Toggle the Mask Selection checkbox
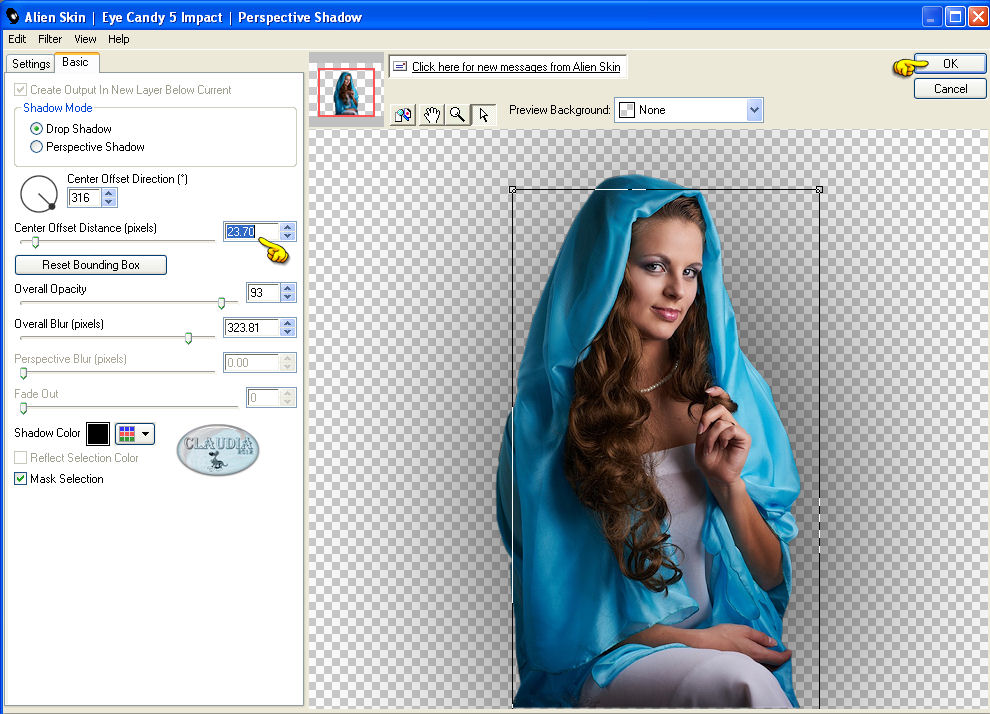Viewport: 990px width, 714px height. click(21, 479)
